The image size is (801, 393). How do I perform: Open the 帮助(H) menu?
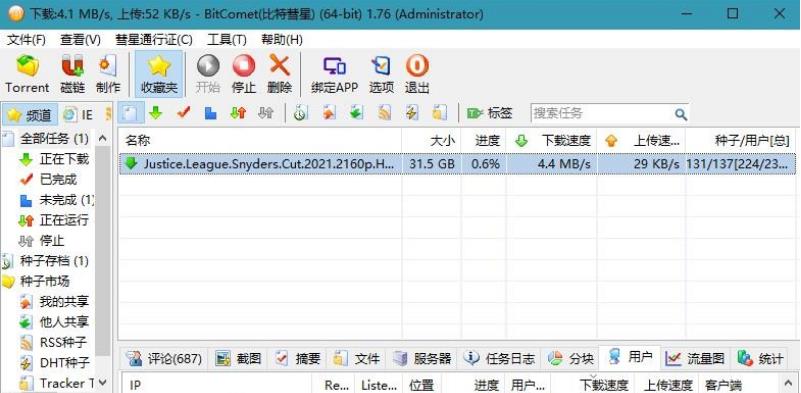282,40
